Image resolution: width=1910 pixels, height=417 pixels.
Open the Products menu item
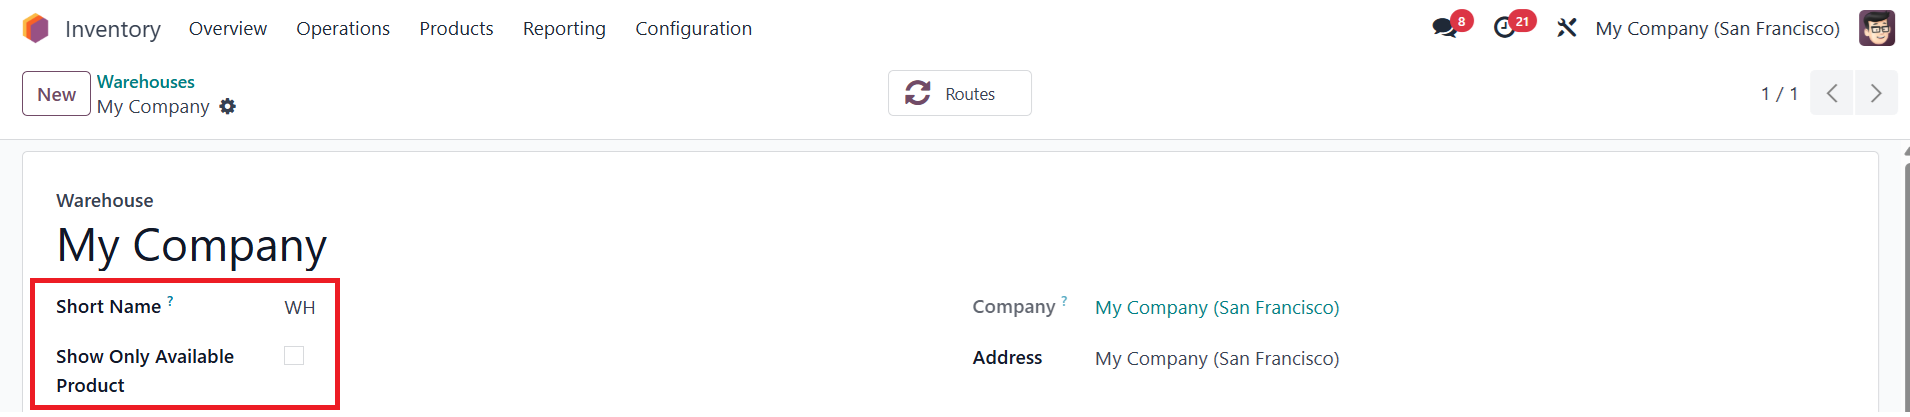456,29
